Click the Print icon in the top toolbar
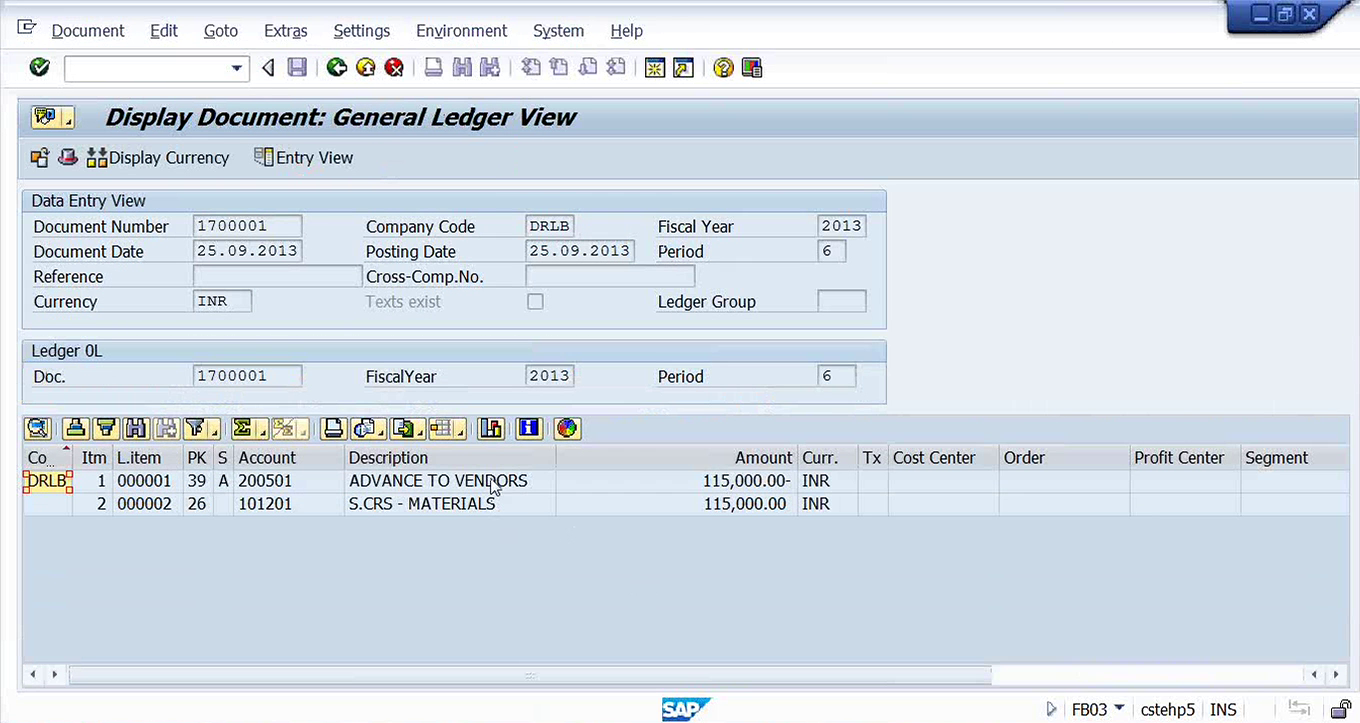 433,68
